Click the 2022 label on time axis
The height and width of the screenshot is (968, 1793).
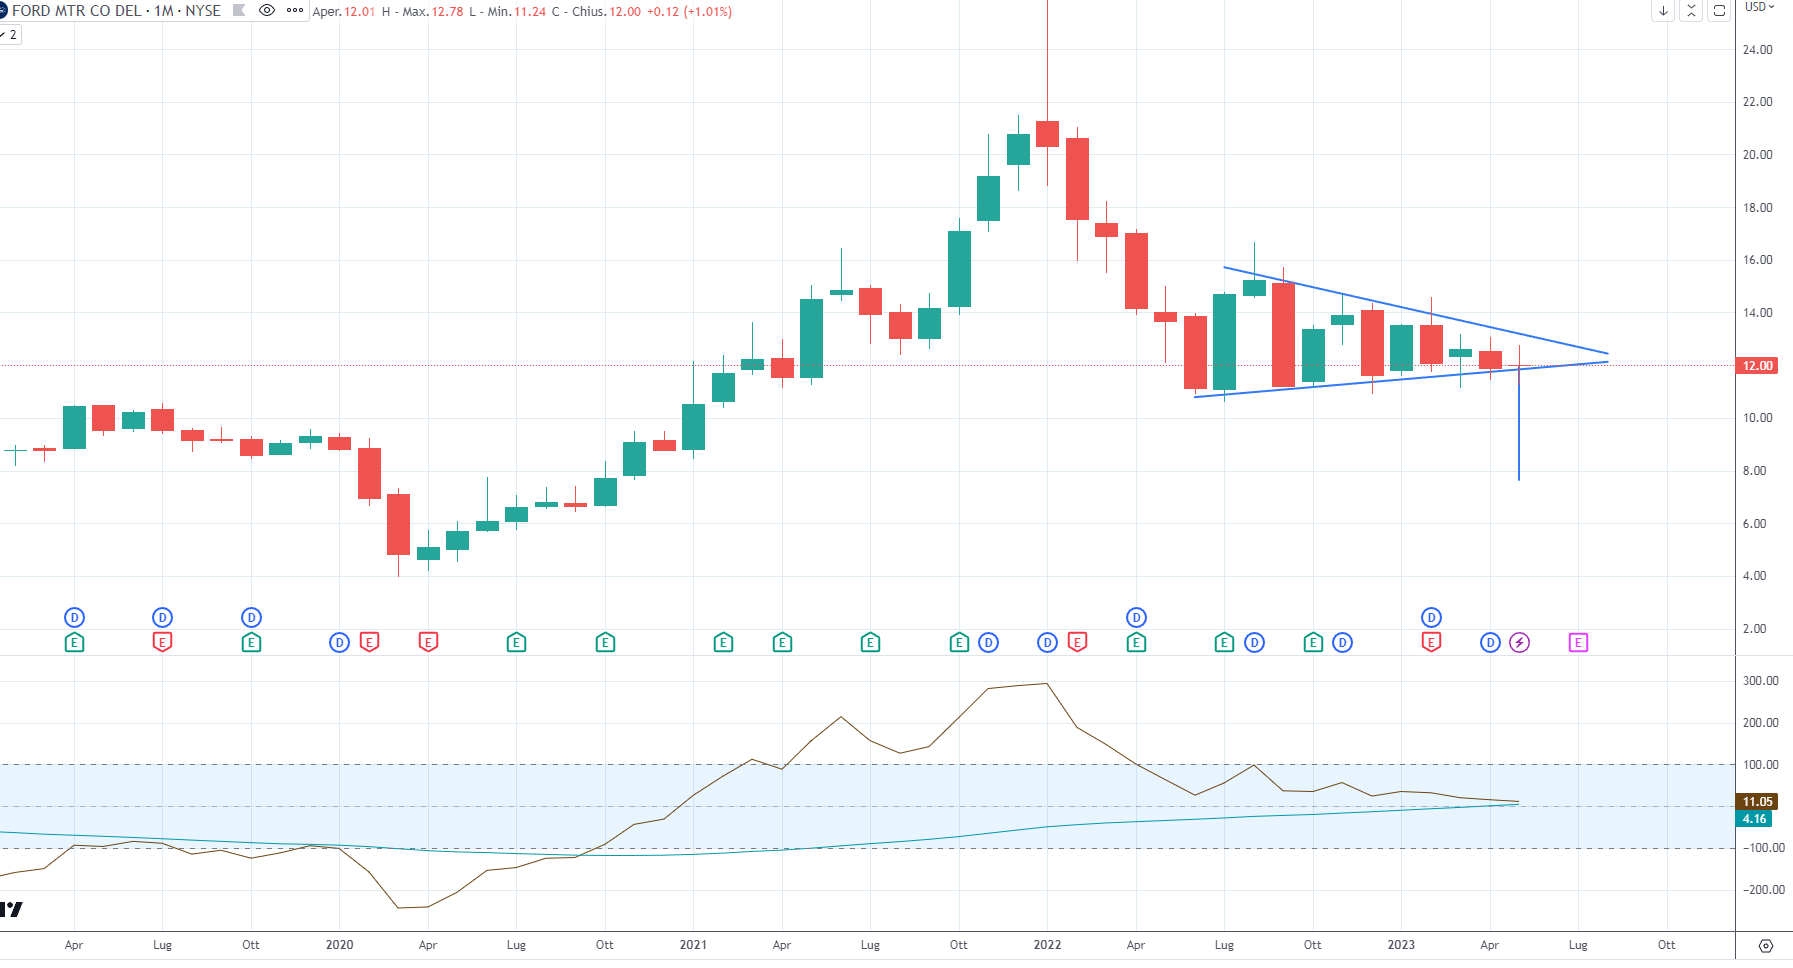click(x=1047, y=945)
